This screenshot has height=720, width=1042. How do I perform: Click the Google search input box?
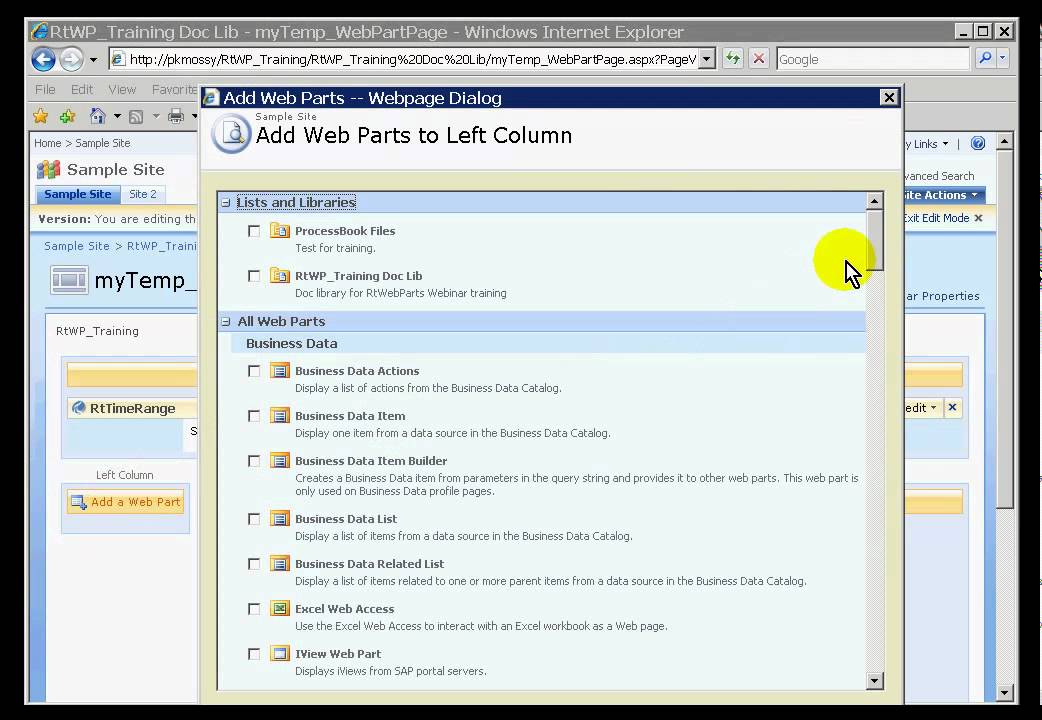point(873,59)
